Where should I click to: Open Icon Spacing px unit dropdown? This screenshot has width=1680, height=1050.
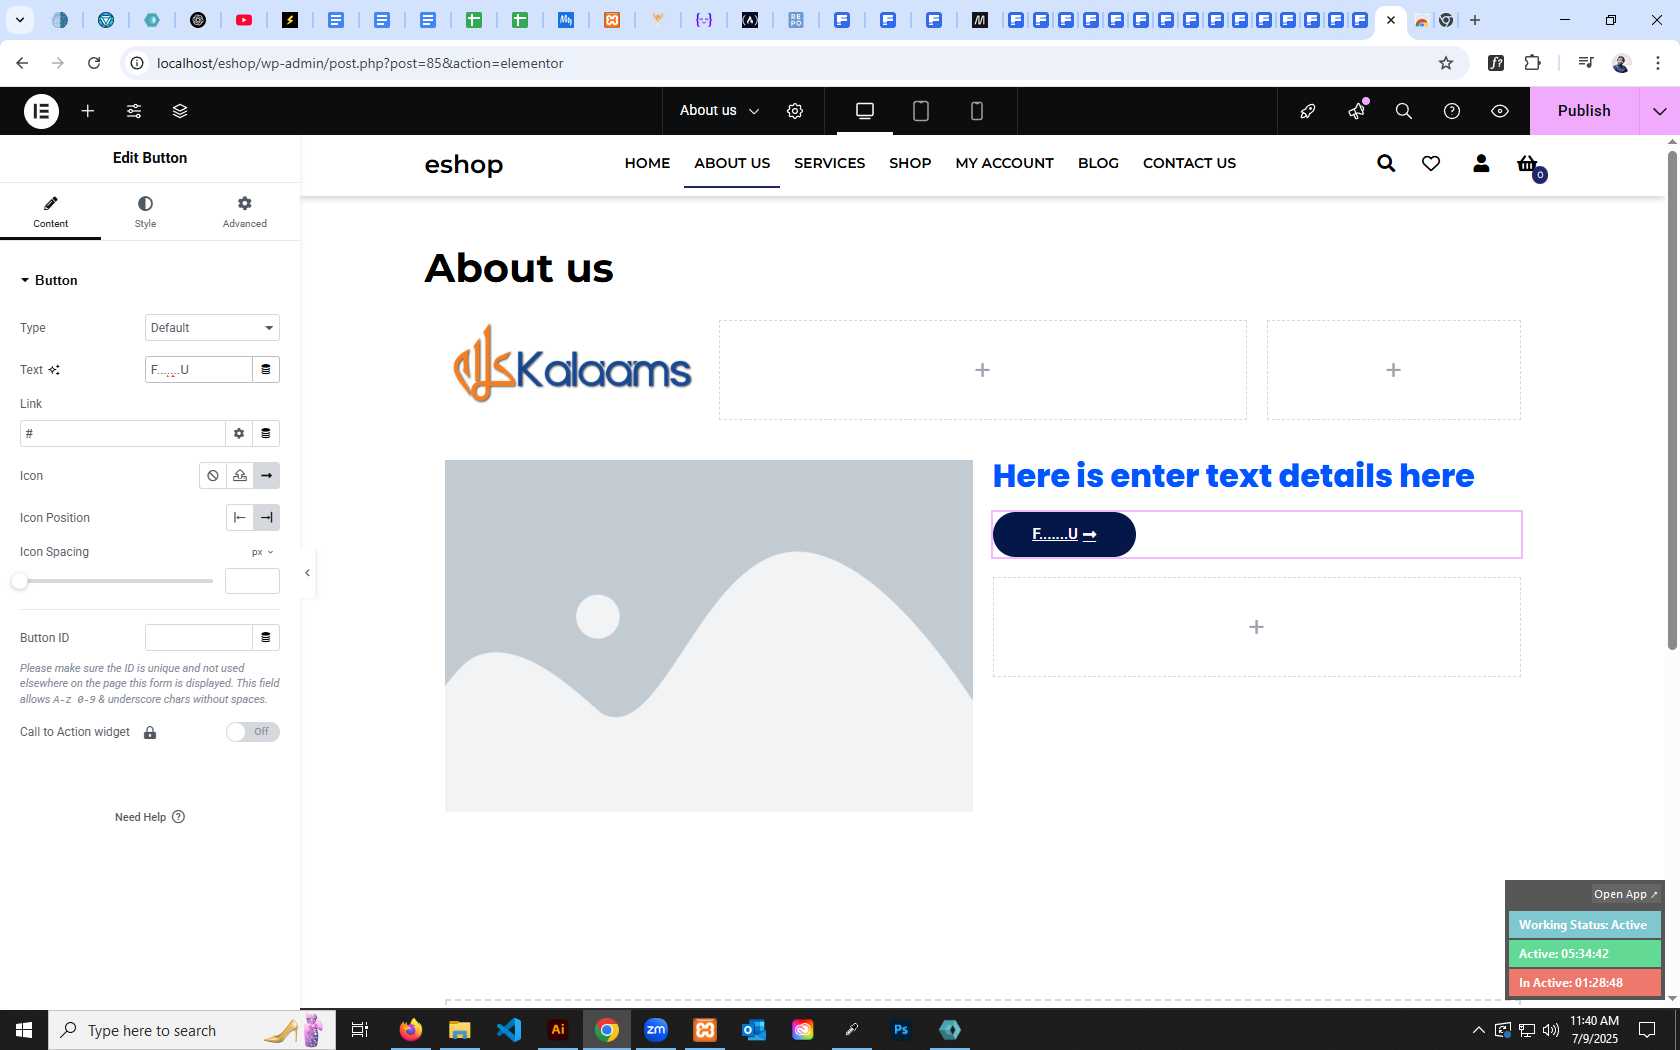pos(262,552)
